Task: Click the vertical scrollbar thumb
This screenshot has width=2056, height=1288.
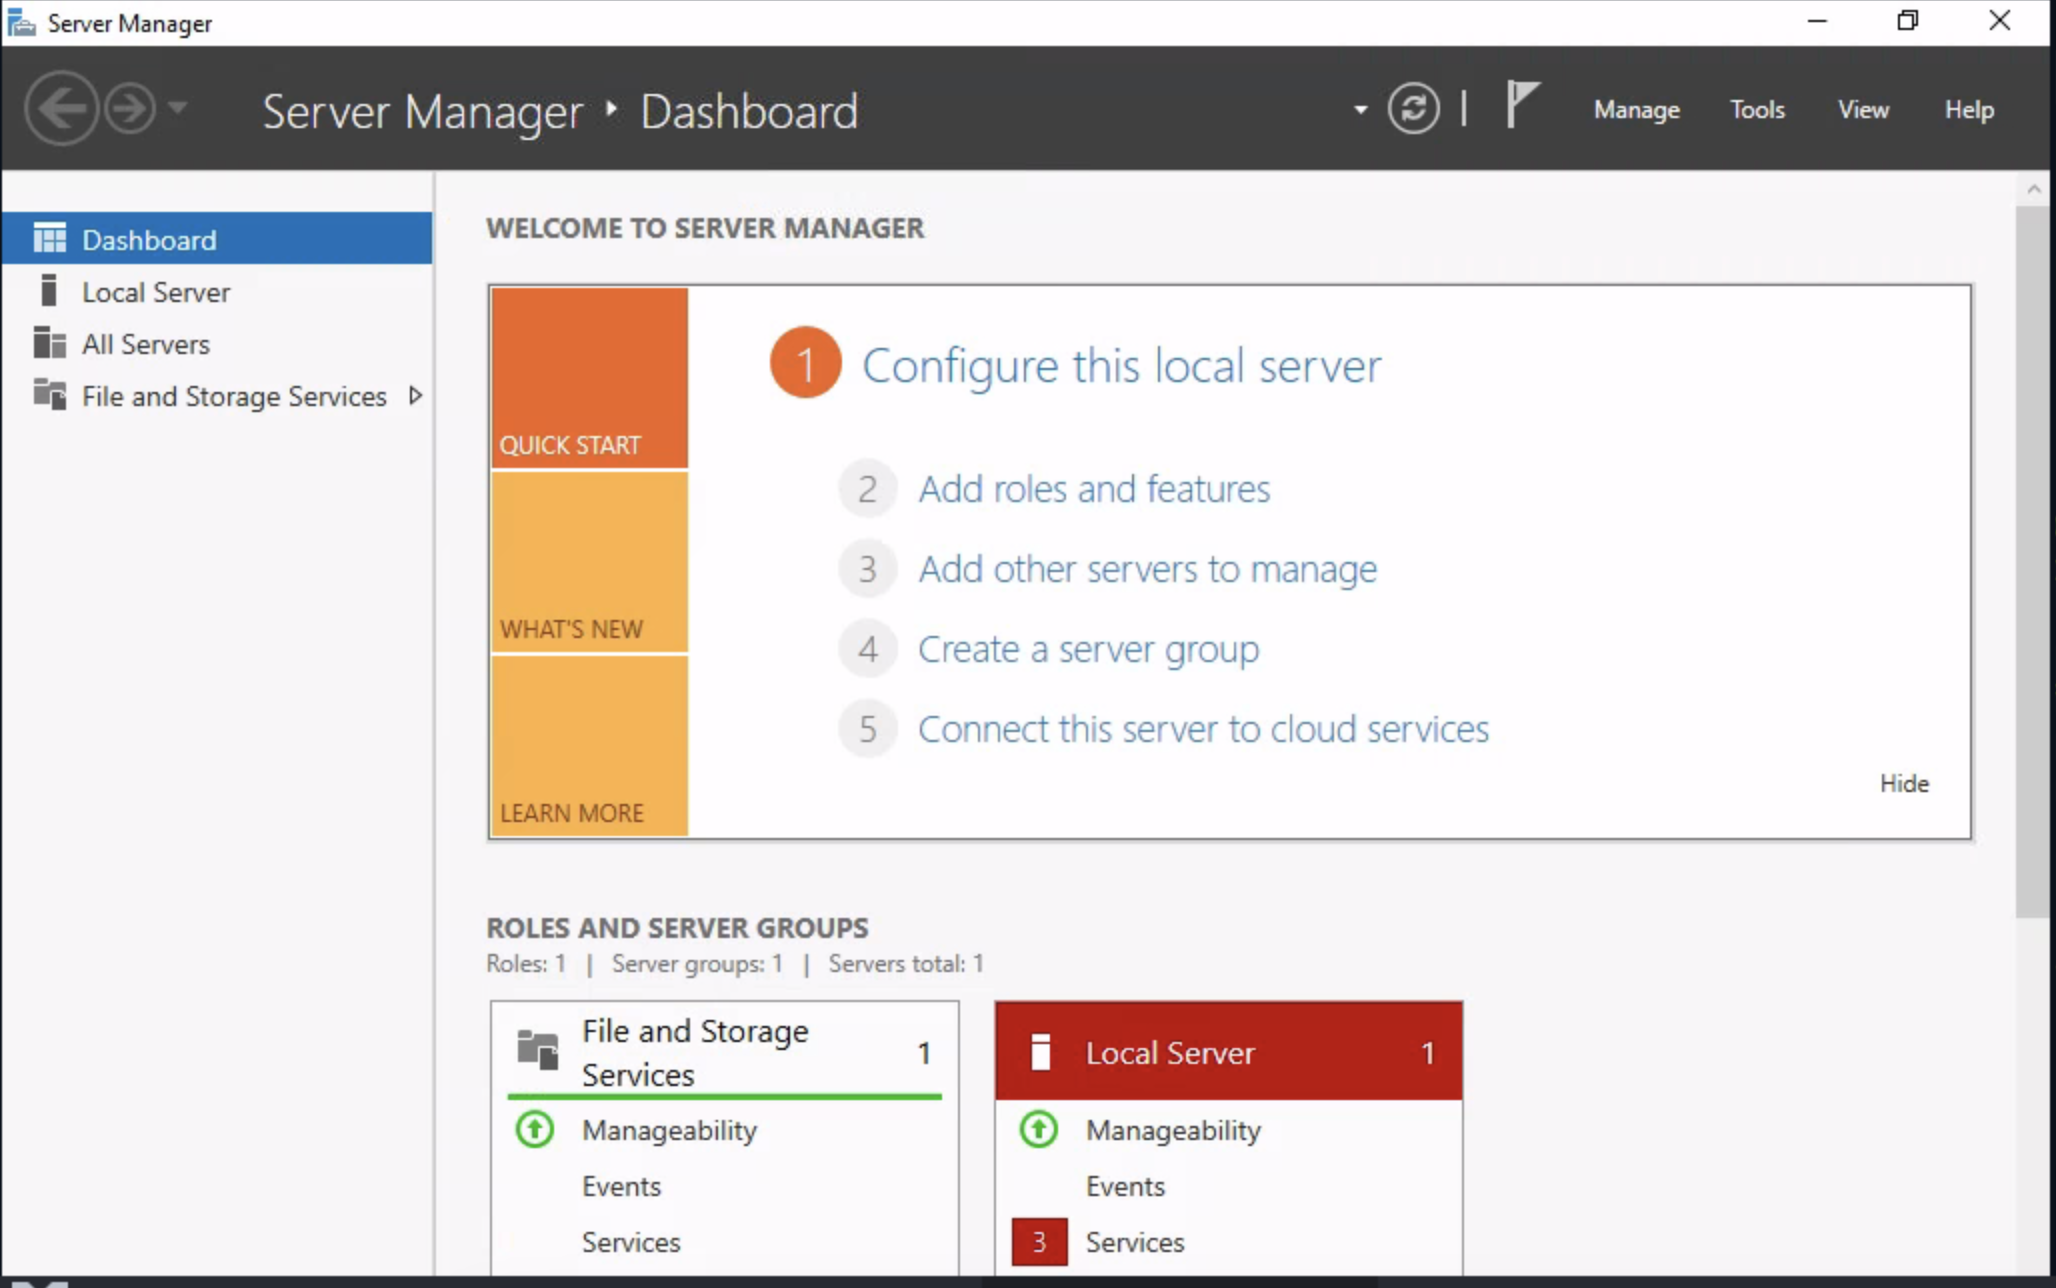Action: (2032, 562)
